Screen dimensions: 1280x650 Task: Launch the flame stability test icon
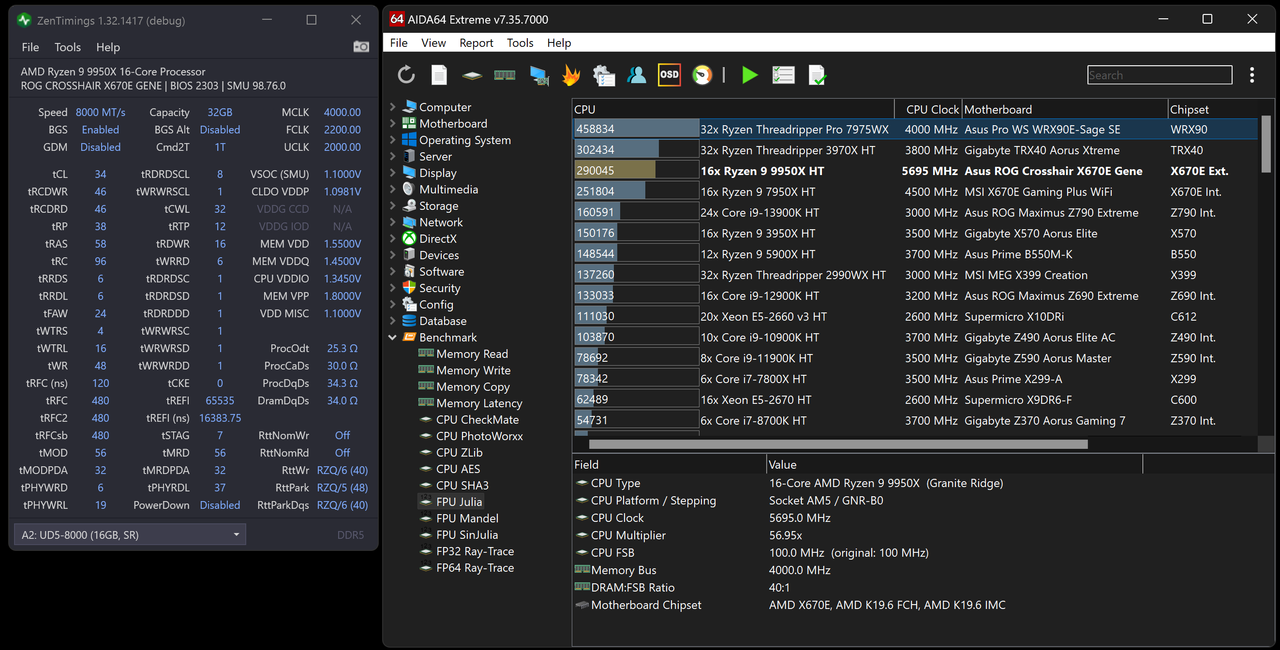click(571, 75)
